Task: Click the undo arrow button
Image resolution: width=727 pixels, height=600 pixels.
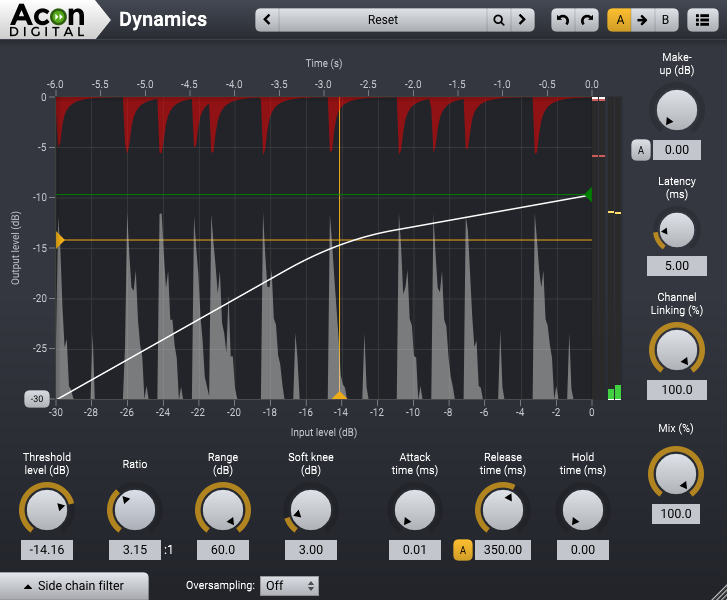Action: click(564, 20)
